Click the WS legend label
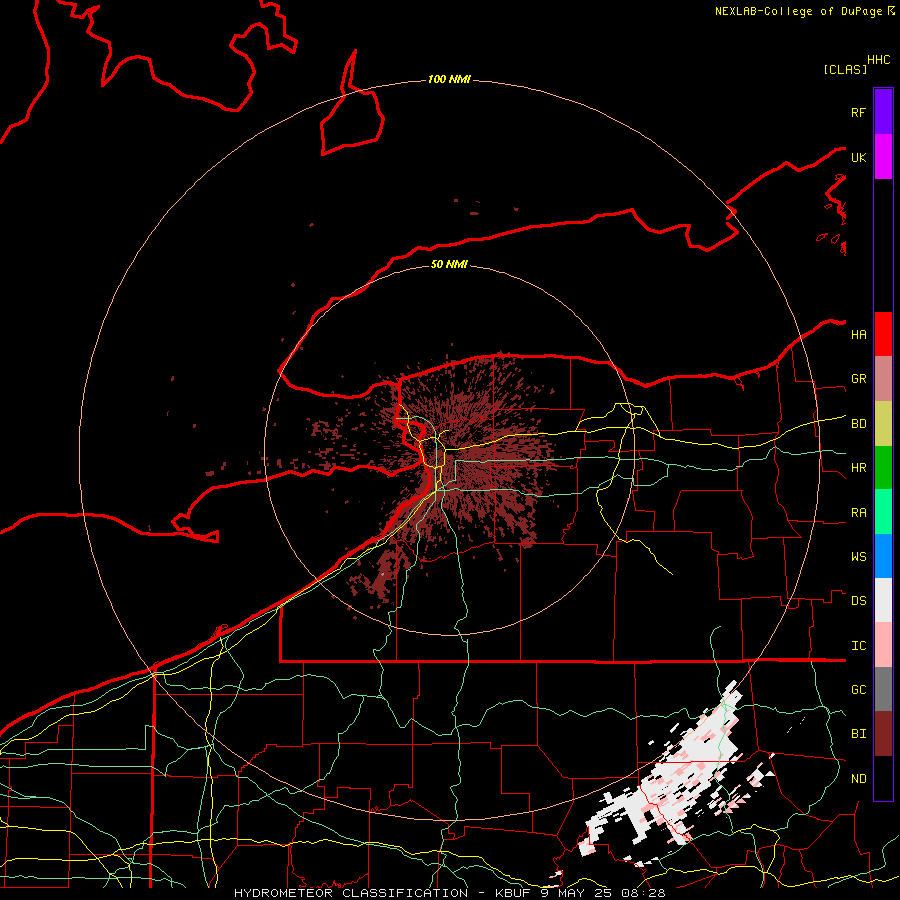This screenshot has height=900, width=900. pyautogui.click(x=858, y=557)
